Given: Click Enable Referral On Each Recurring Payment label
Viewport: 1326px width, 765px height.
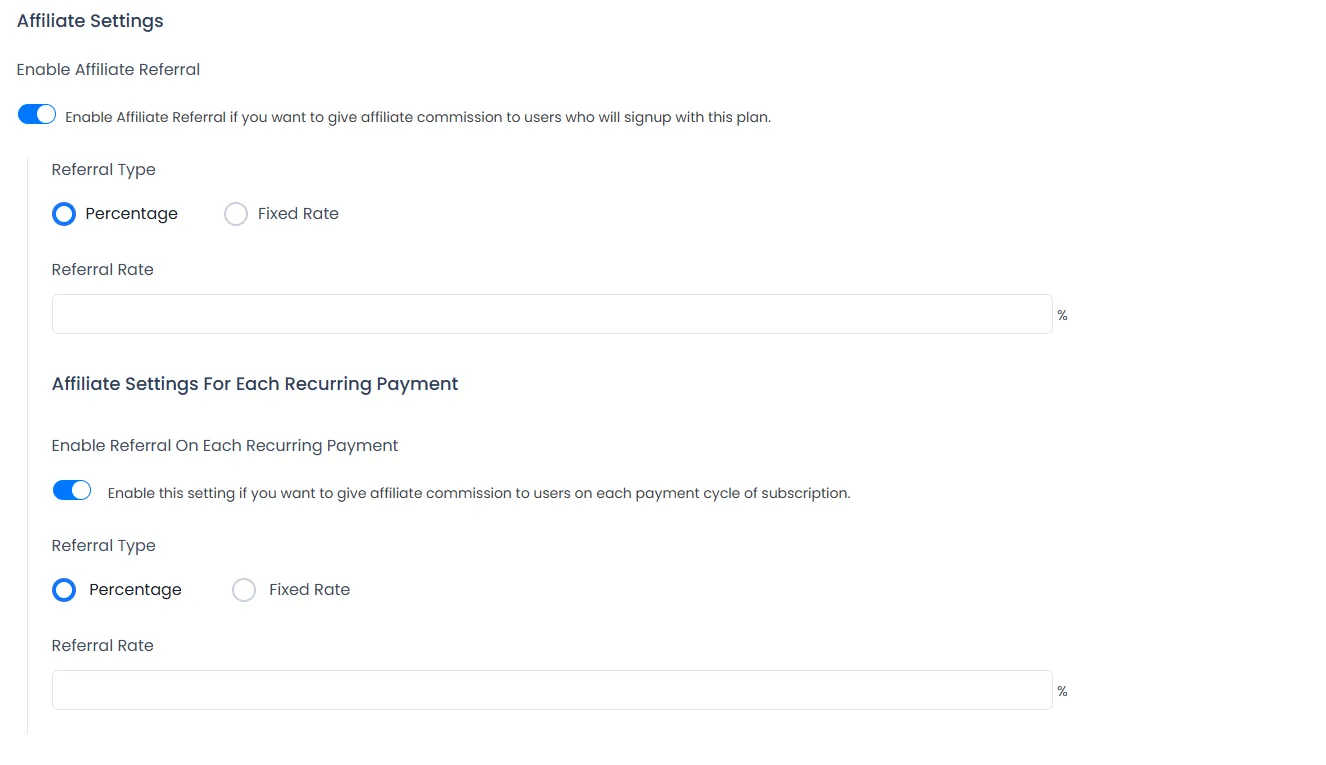Looking at the screenshot, I should point(225,446).
